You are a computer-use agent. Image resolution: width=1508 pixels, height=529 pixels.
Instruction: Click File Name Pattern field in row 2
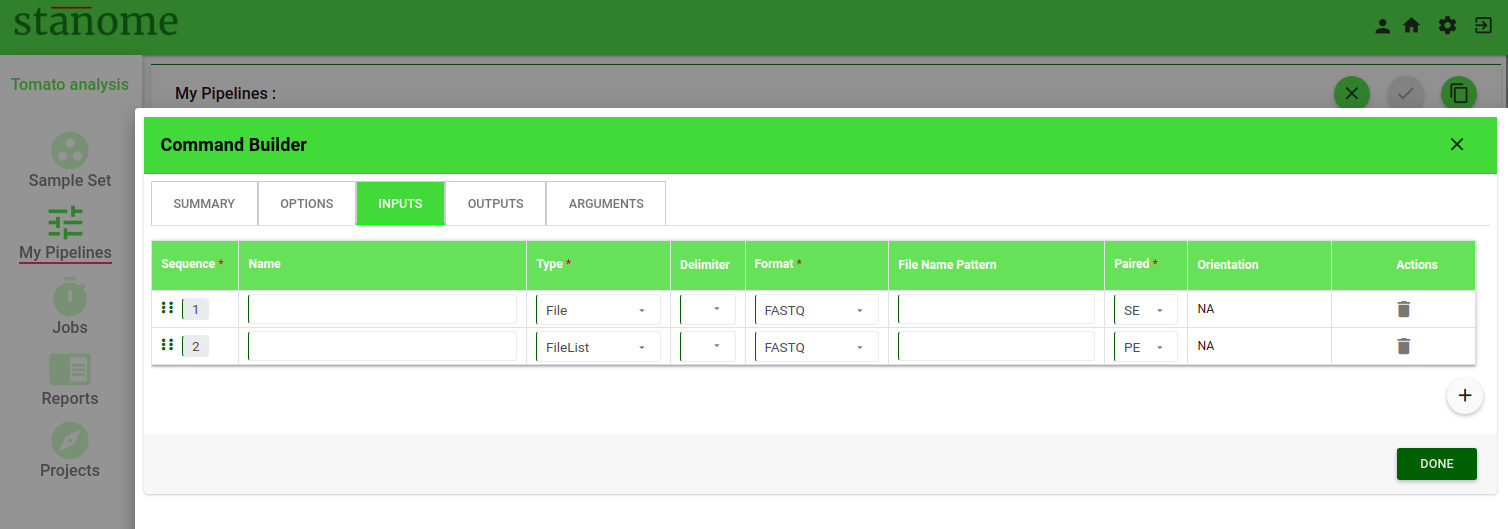996,346
